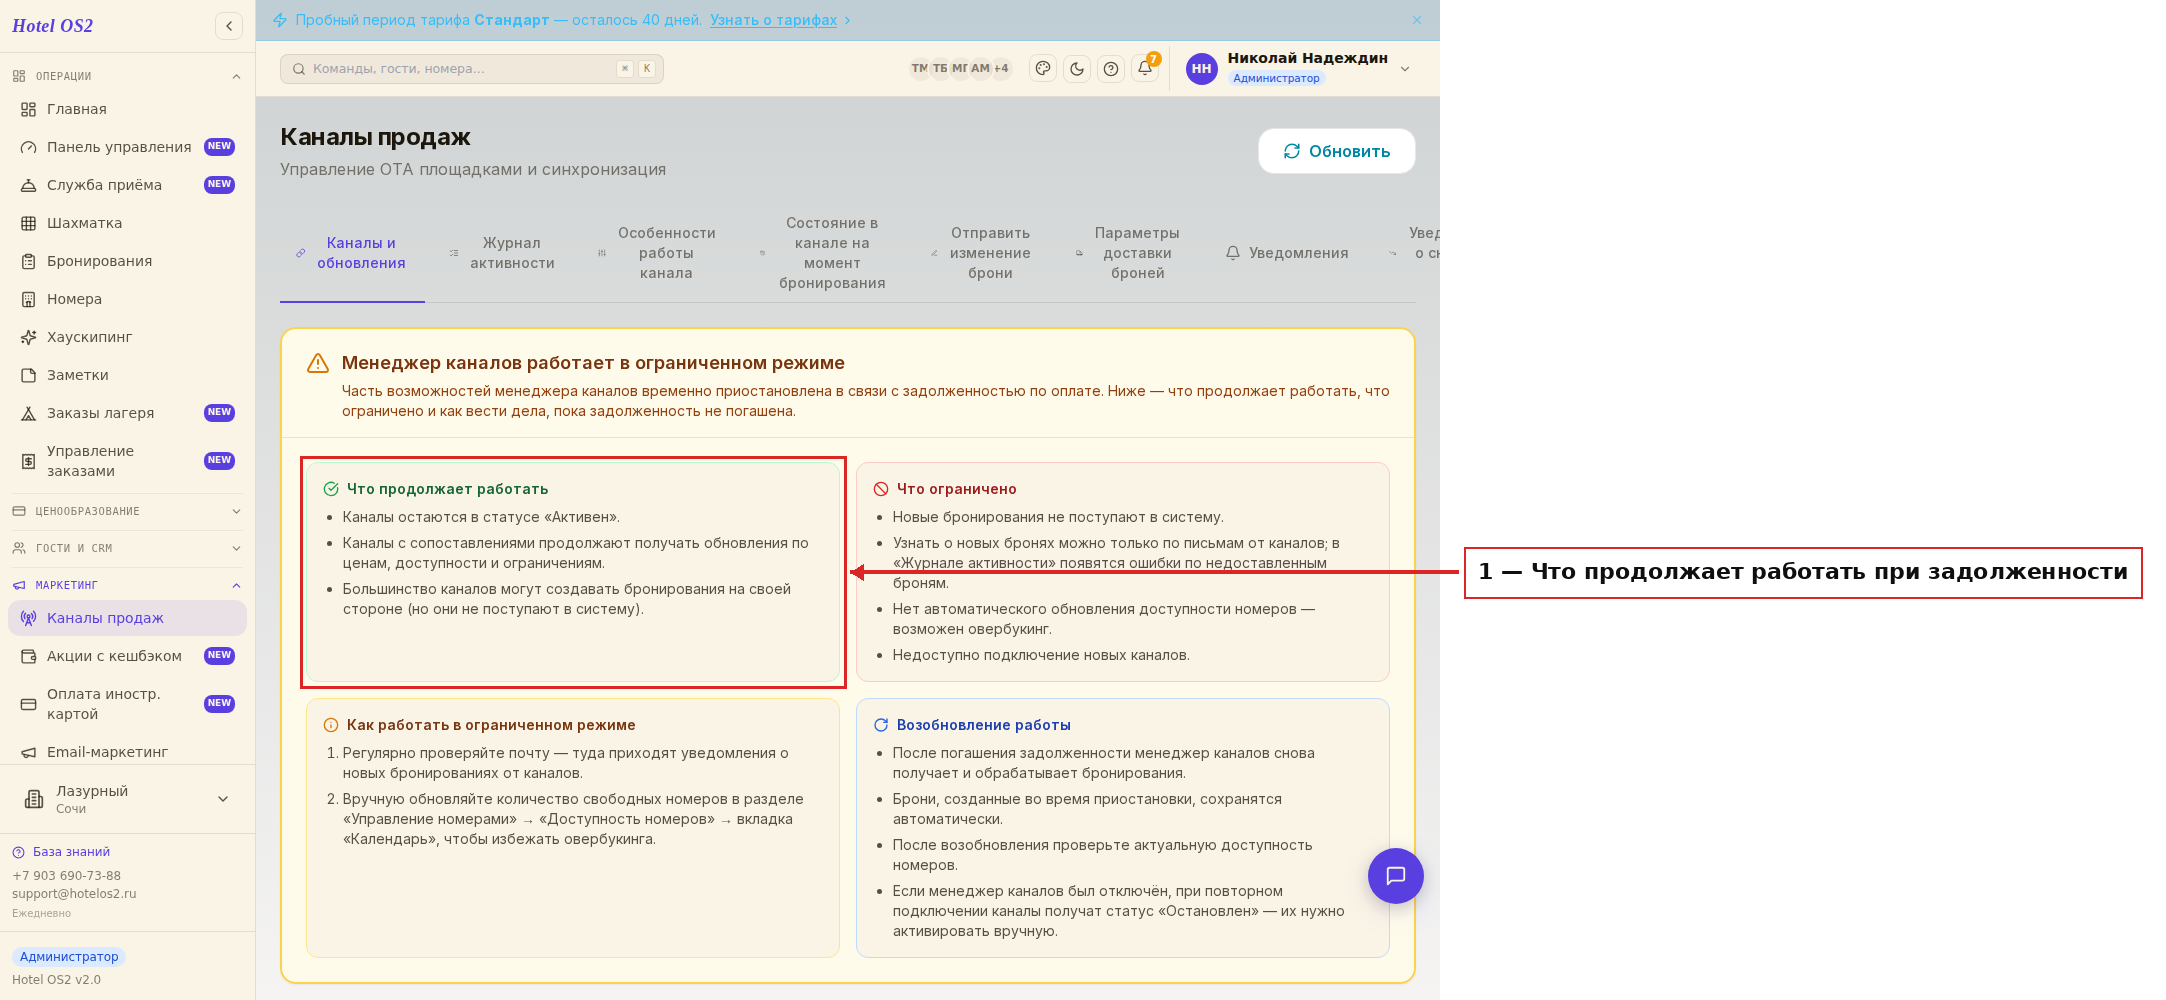Toggle dark mode moon icon

click(1077, 69)
